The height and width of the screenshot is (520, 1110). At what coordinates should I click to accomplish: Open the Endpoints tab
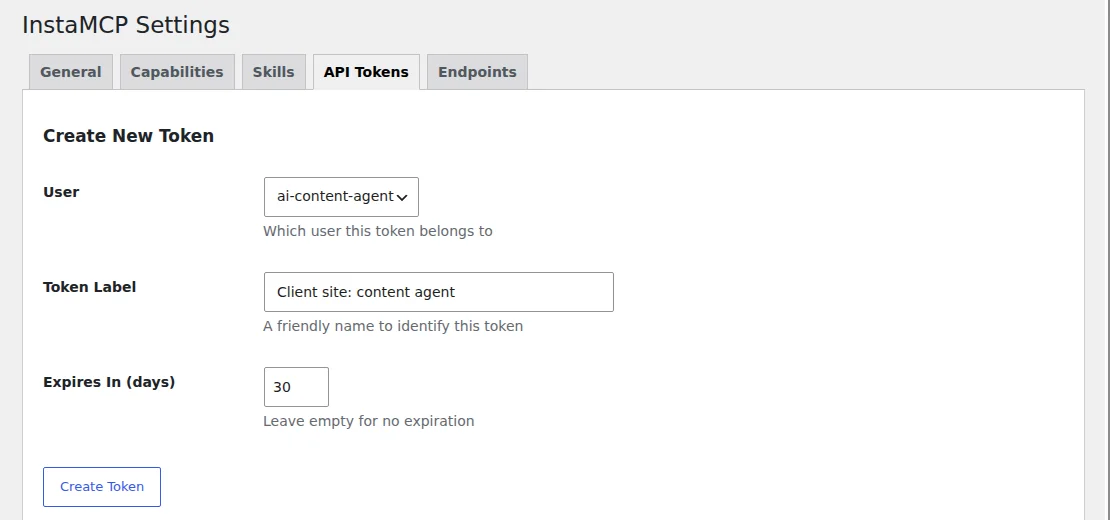(477, 72)
